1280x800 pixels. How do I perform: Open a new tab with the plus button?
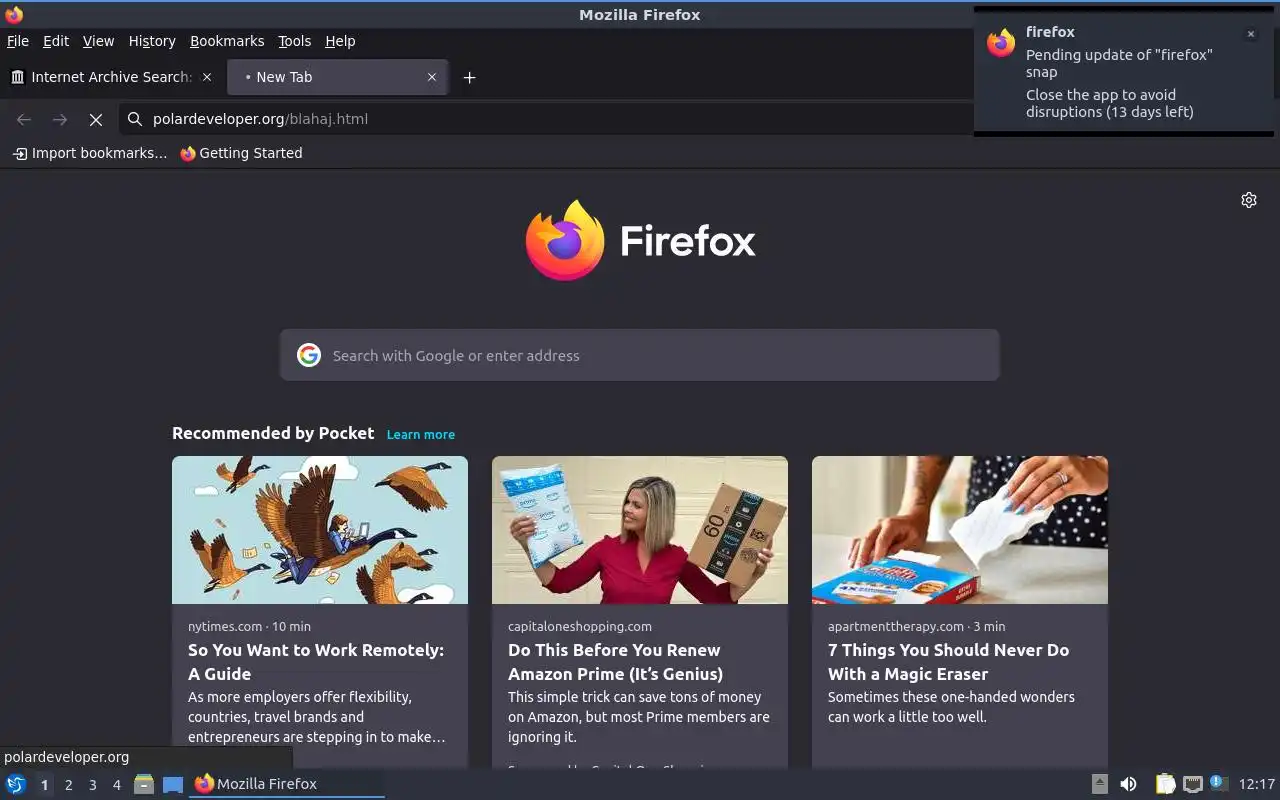click(x=469, y=77)
